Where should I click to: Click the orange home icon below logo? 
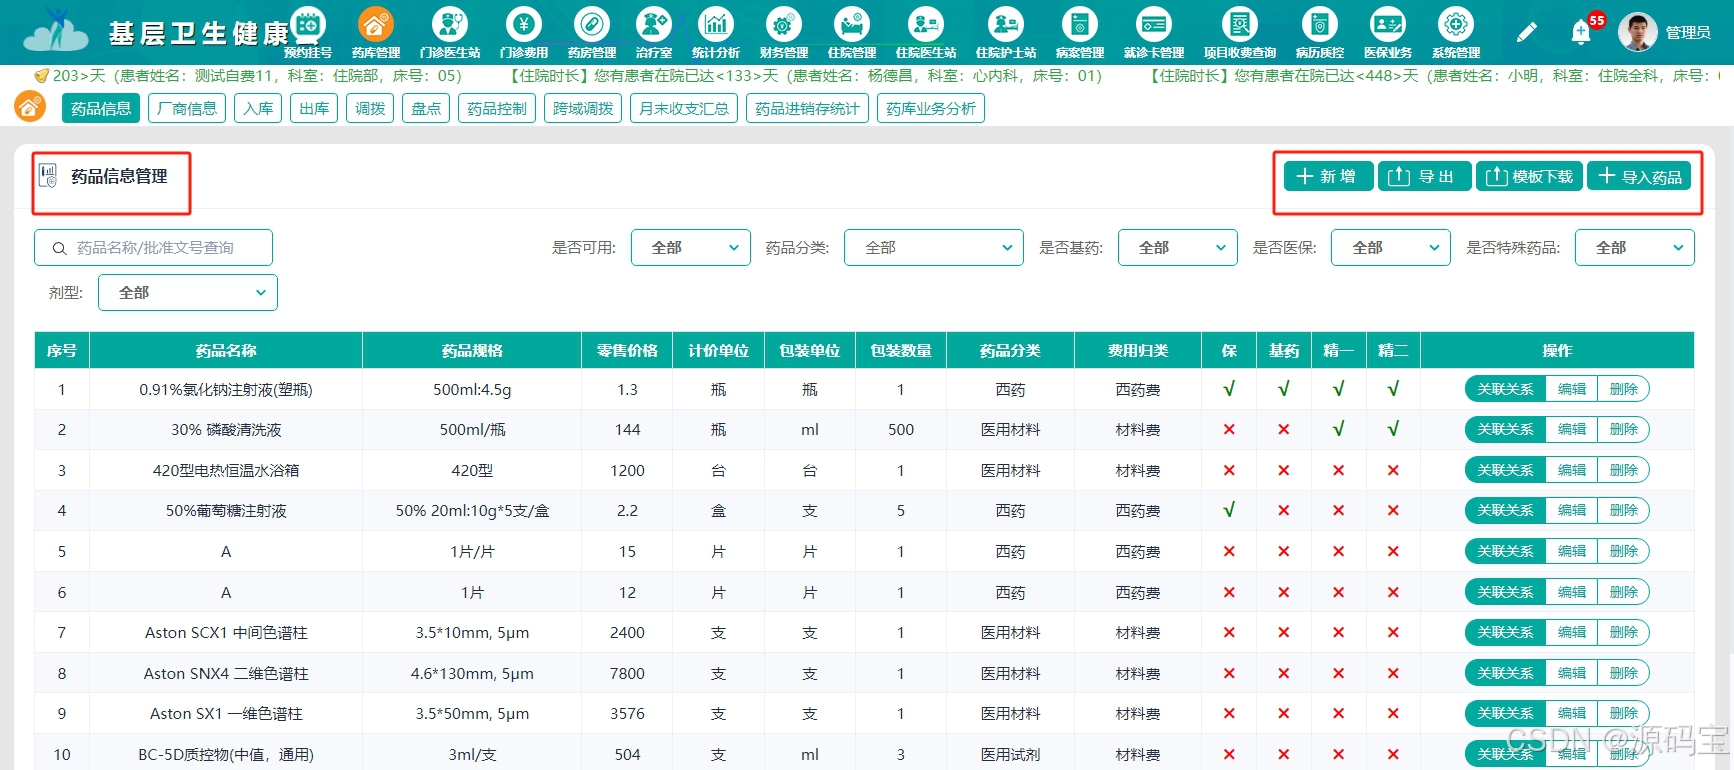30,106
